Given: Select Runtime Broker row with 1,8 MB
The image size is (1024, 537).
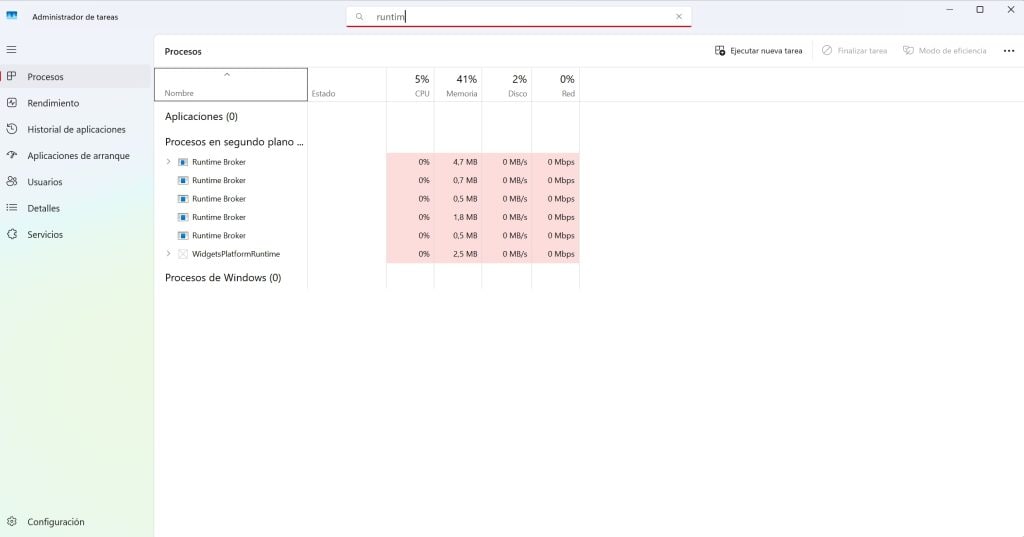Looking at the screenshot, I should (x=366, y=217).
